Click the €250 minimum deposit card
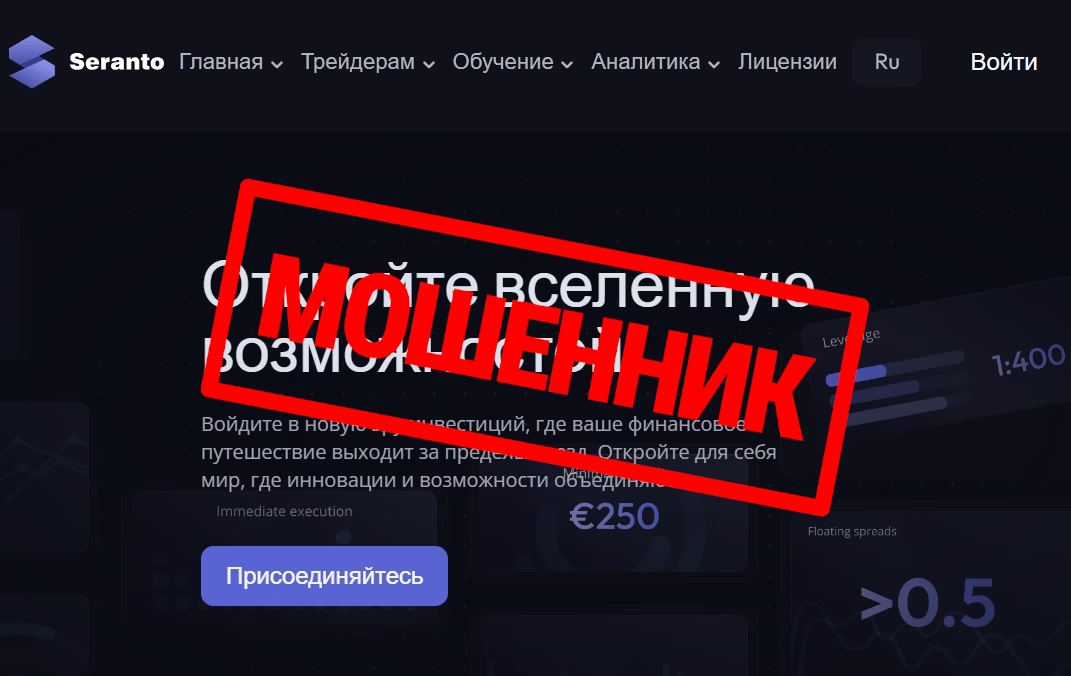This screenshot has width=1071, height=676. (x=613, y=517)
